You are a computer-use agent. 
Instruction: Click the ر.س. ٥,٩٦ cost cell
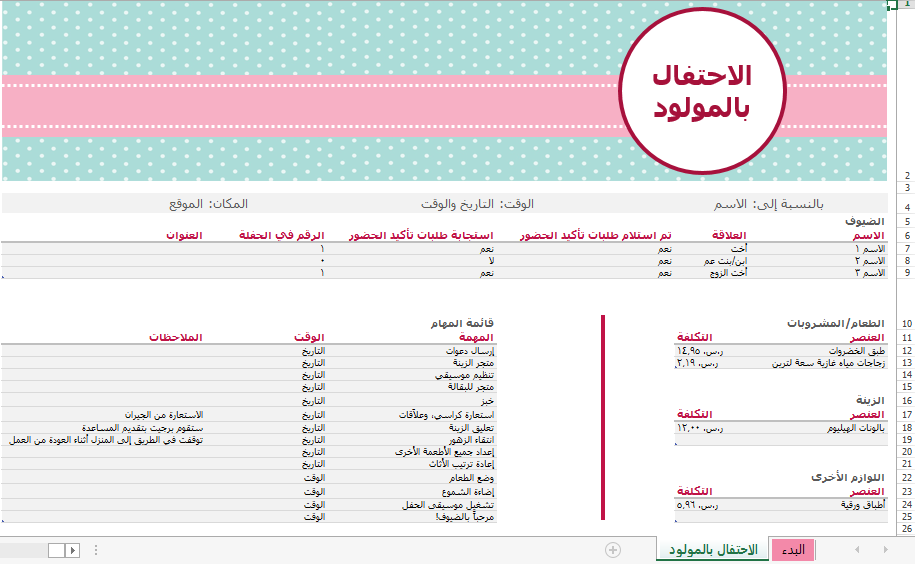tap(697, 505)
